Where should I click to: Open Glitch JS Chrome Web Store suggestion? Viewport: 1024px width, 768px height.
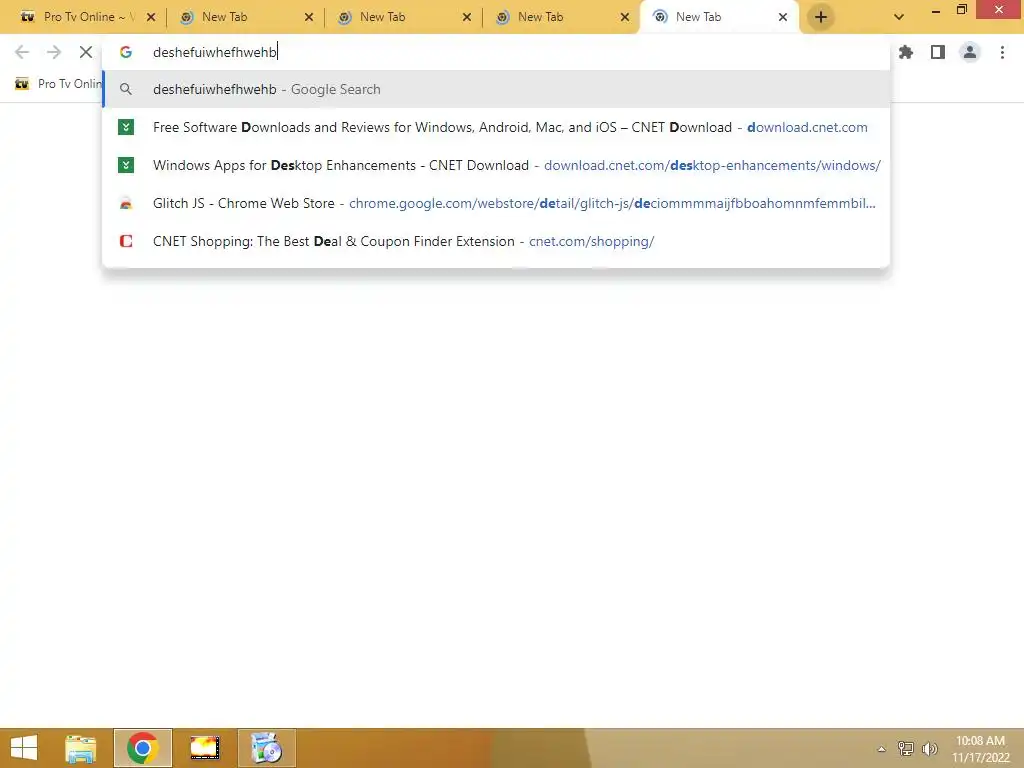[496, 203]
